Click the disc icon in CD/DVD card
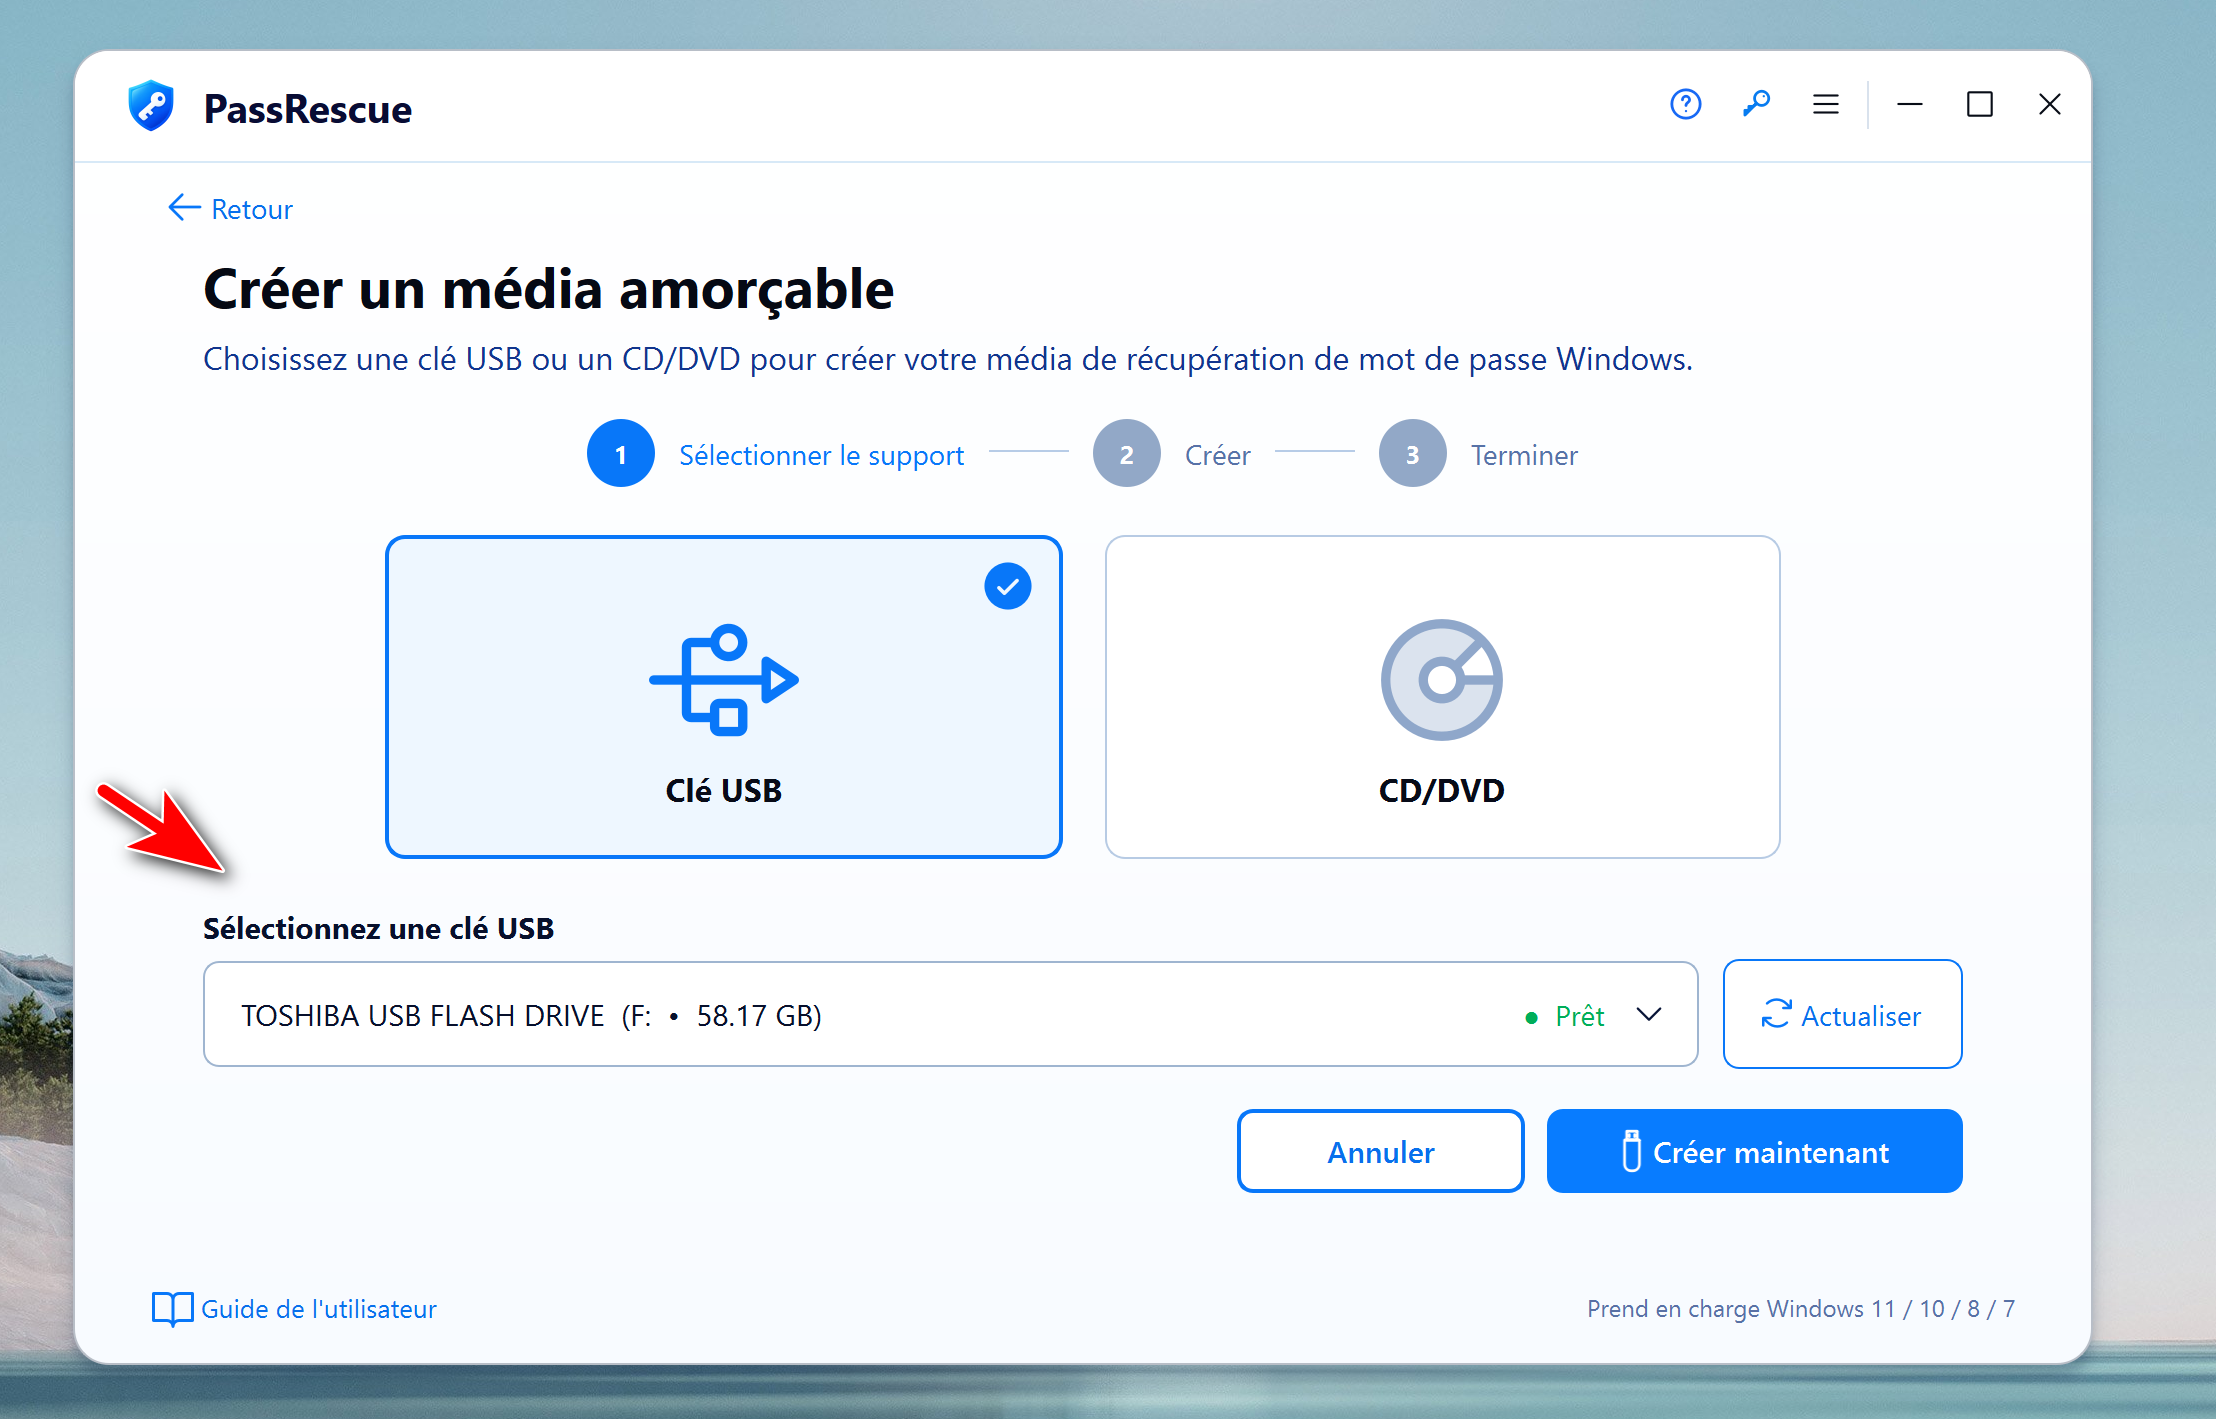Screen dimensions: 2216x1419 [x=1442, y=680]
